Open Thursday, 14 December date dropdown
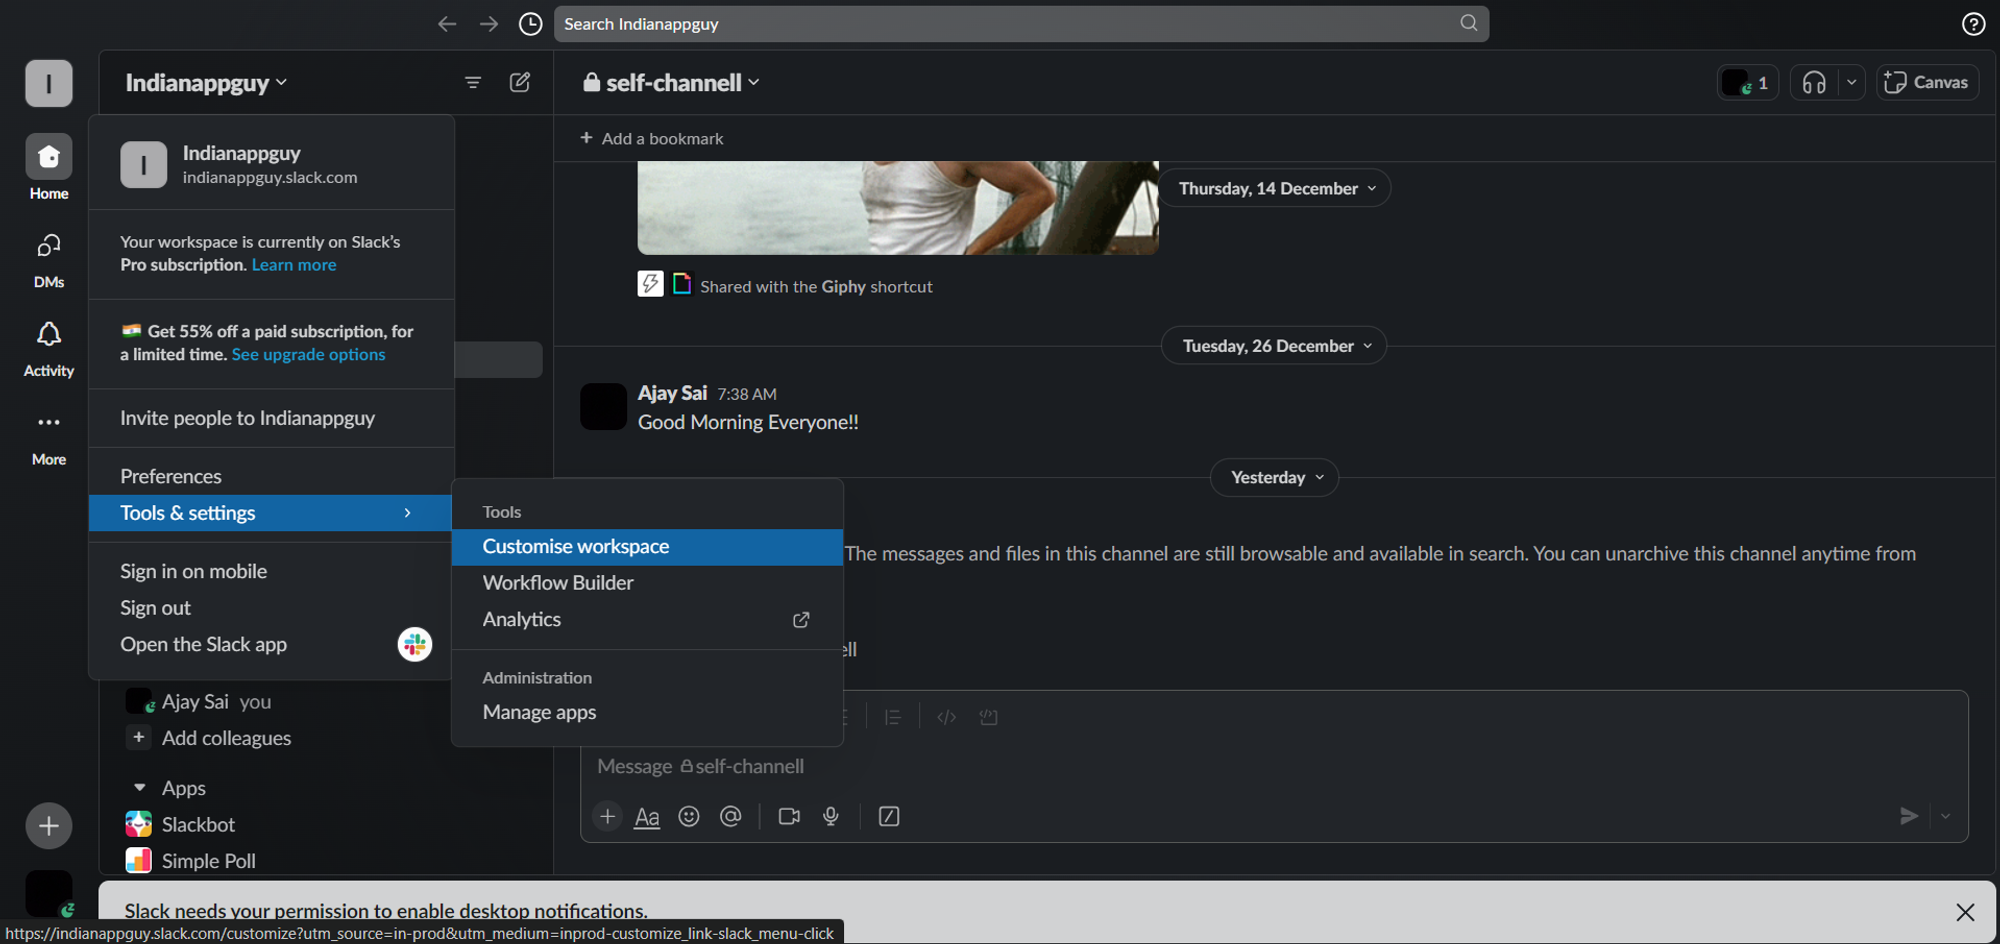The image size is (2000, 944). (x=1275, y=188)
